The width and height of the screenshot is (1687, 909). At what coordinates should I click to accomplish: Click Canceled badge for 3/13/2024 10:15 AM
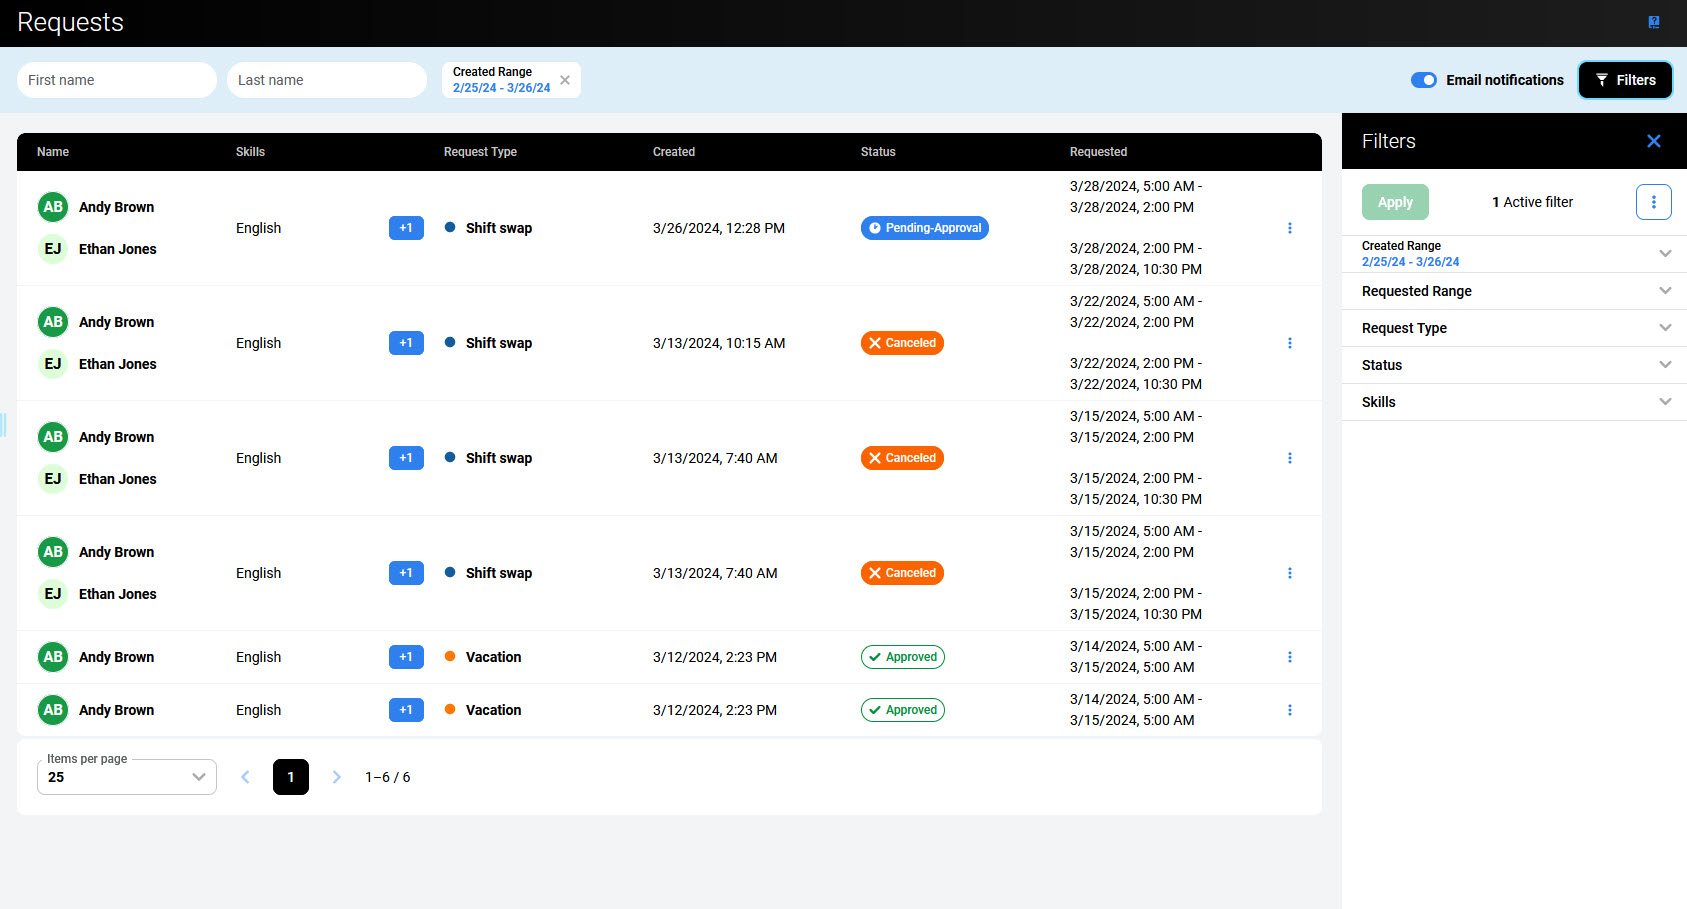click(902, 343)
